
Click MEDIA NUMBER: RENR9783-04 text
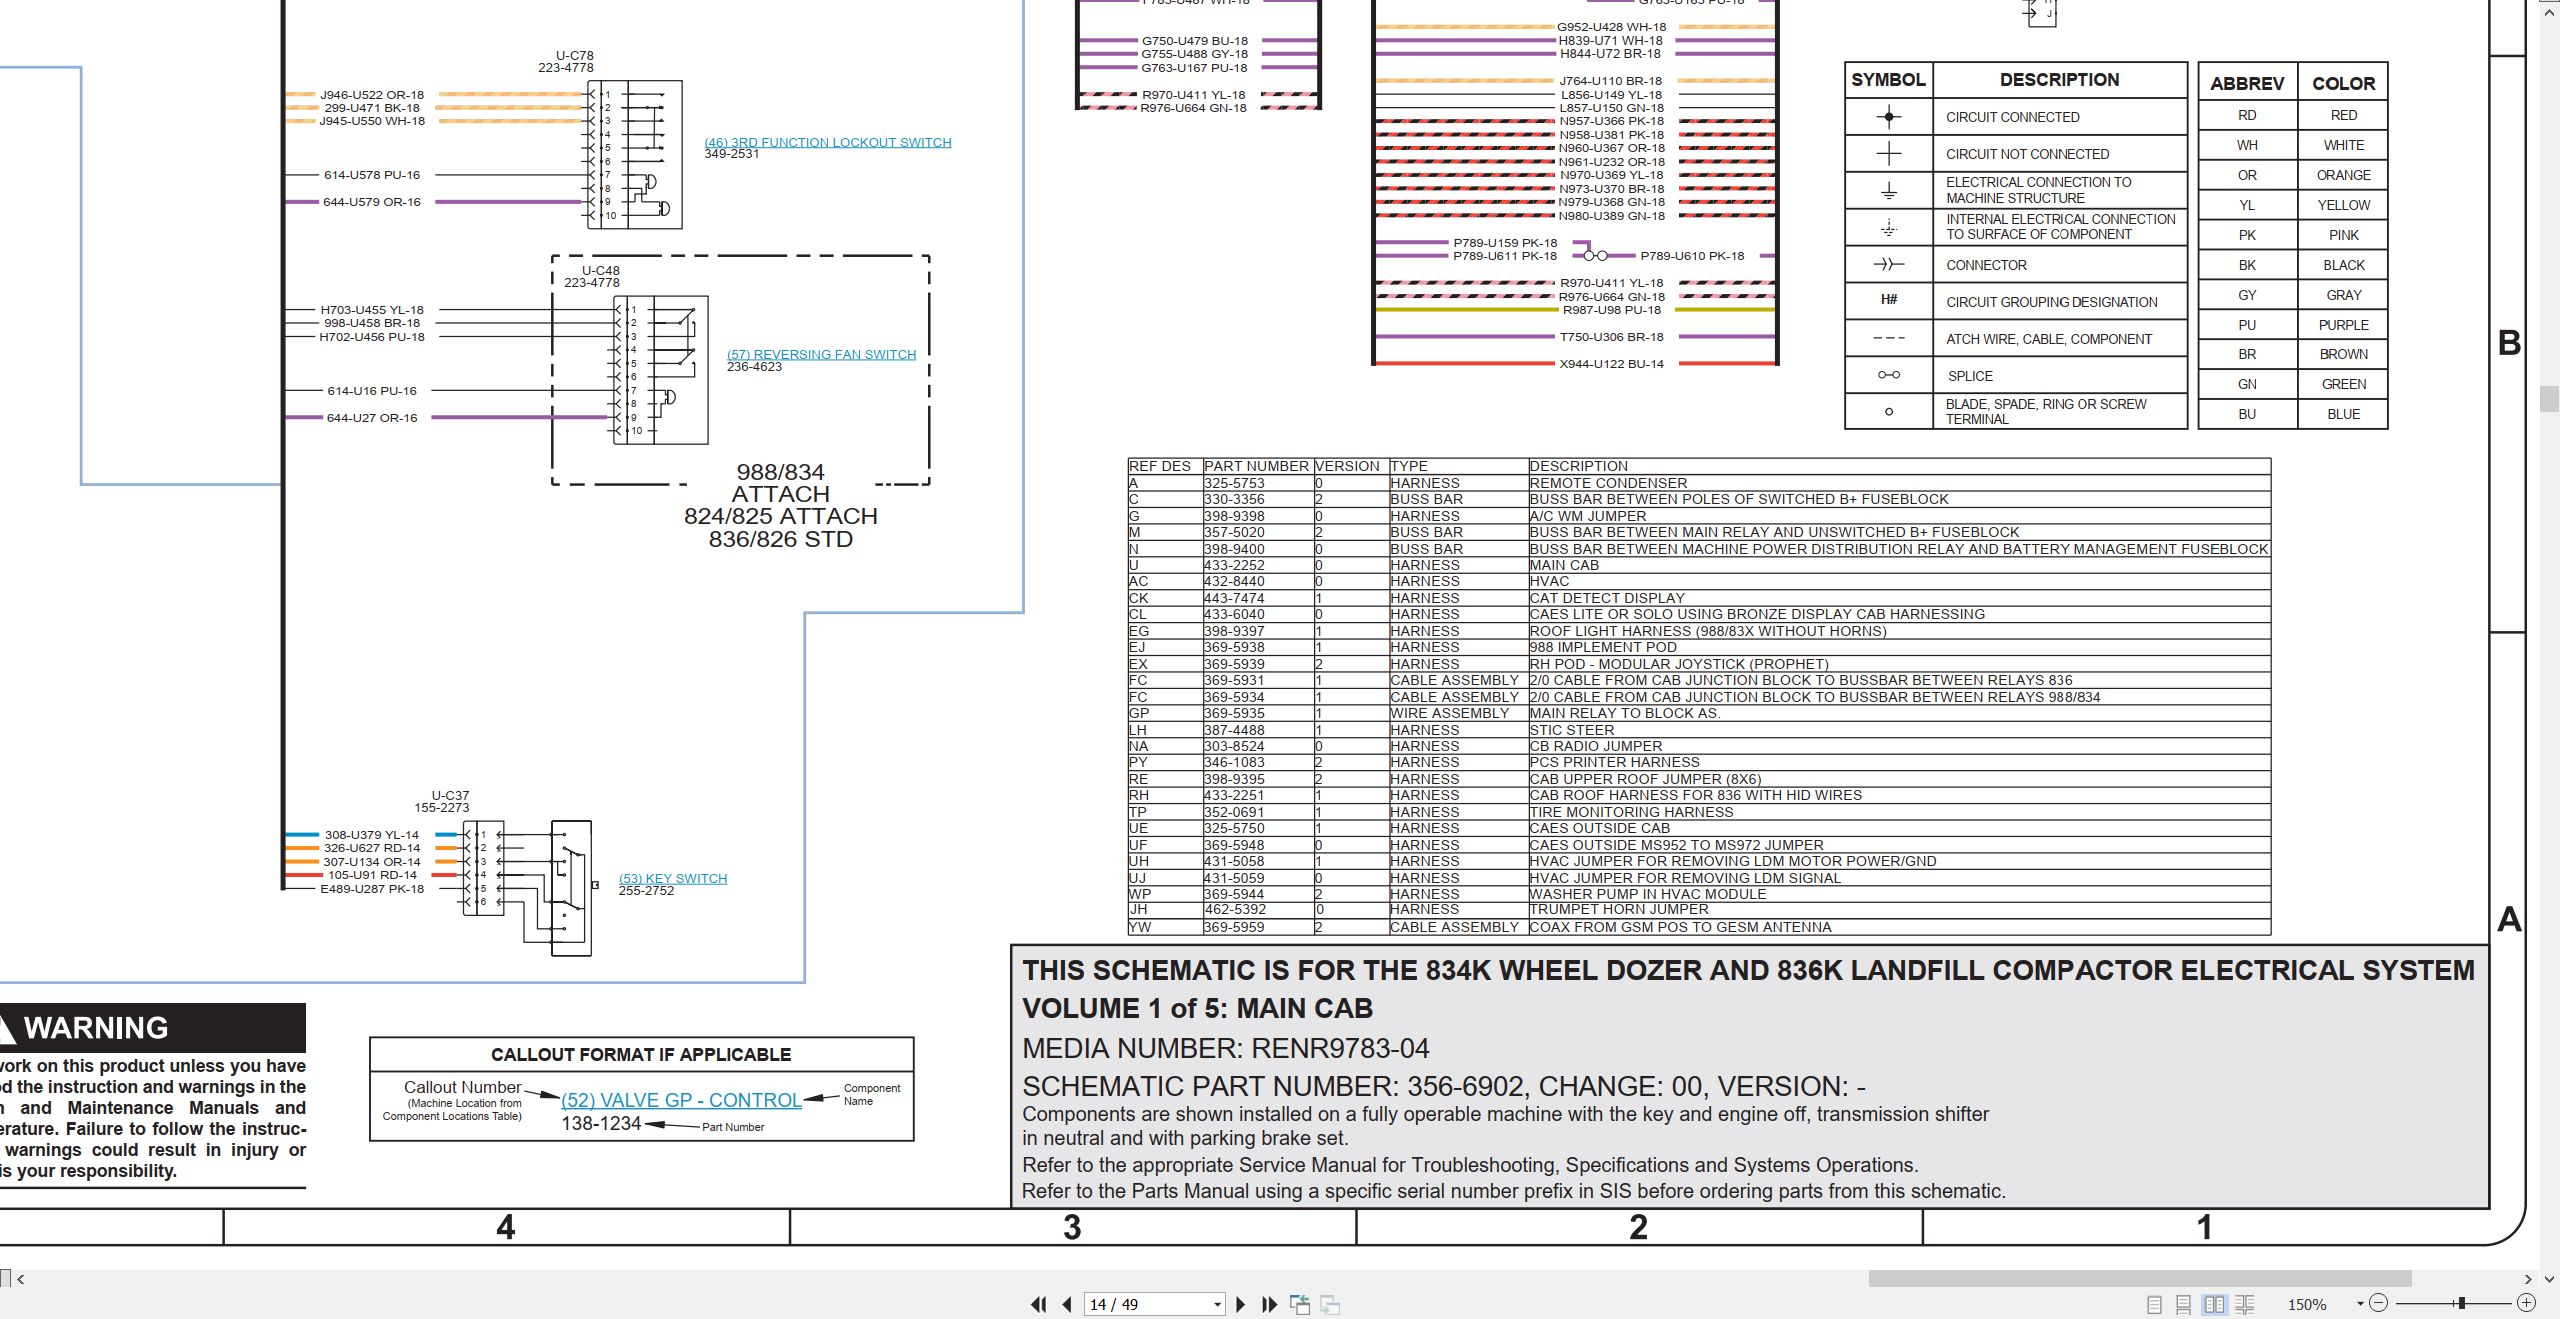click(1225, 1048)
